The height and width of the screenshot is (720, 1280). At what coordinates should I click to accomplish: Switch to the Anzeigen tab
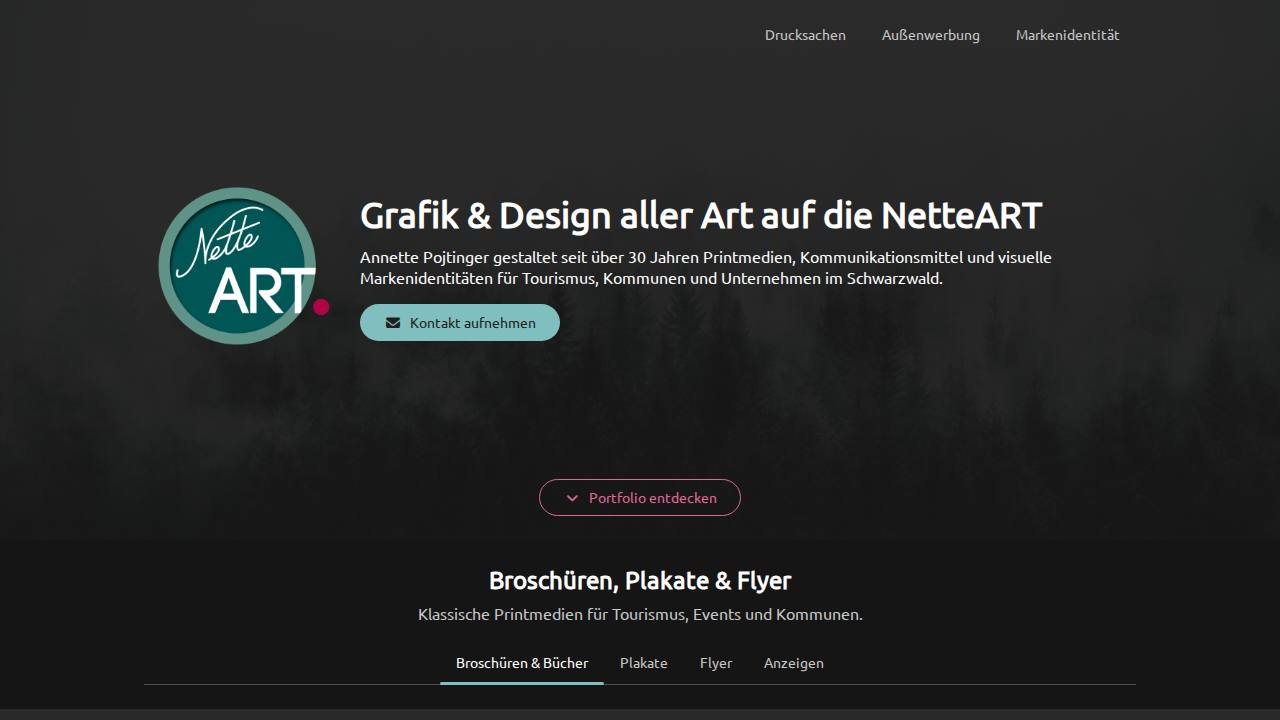click(794, 663)
